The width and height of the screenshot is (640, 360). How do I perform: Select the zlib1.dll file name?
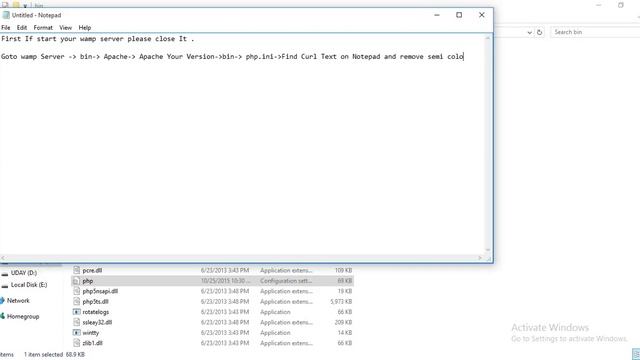(x=93, y=343)
